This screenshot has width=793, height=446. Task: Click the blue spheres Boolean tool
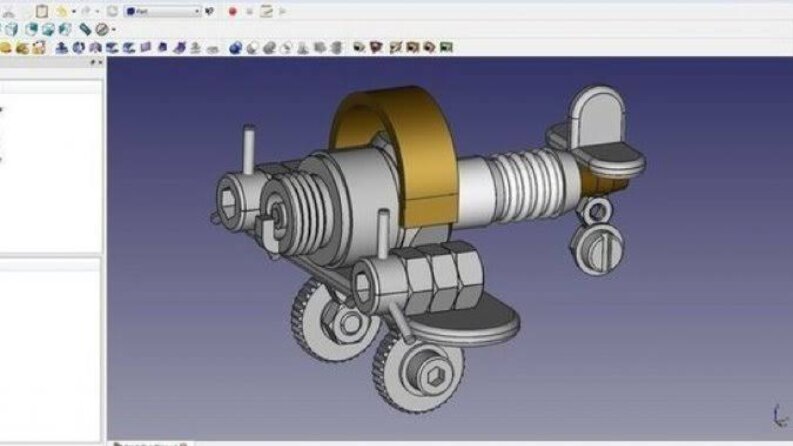[x=235, y=48]
